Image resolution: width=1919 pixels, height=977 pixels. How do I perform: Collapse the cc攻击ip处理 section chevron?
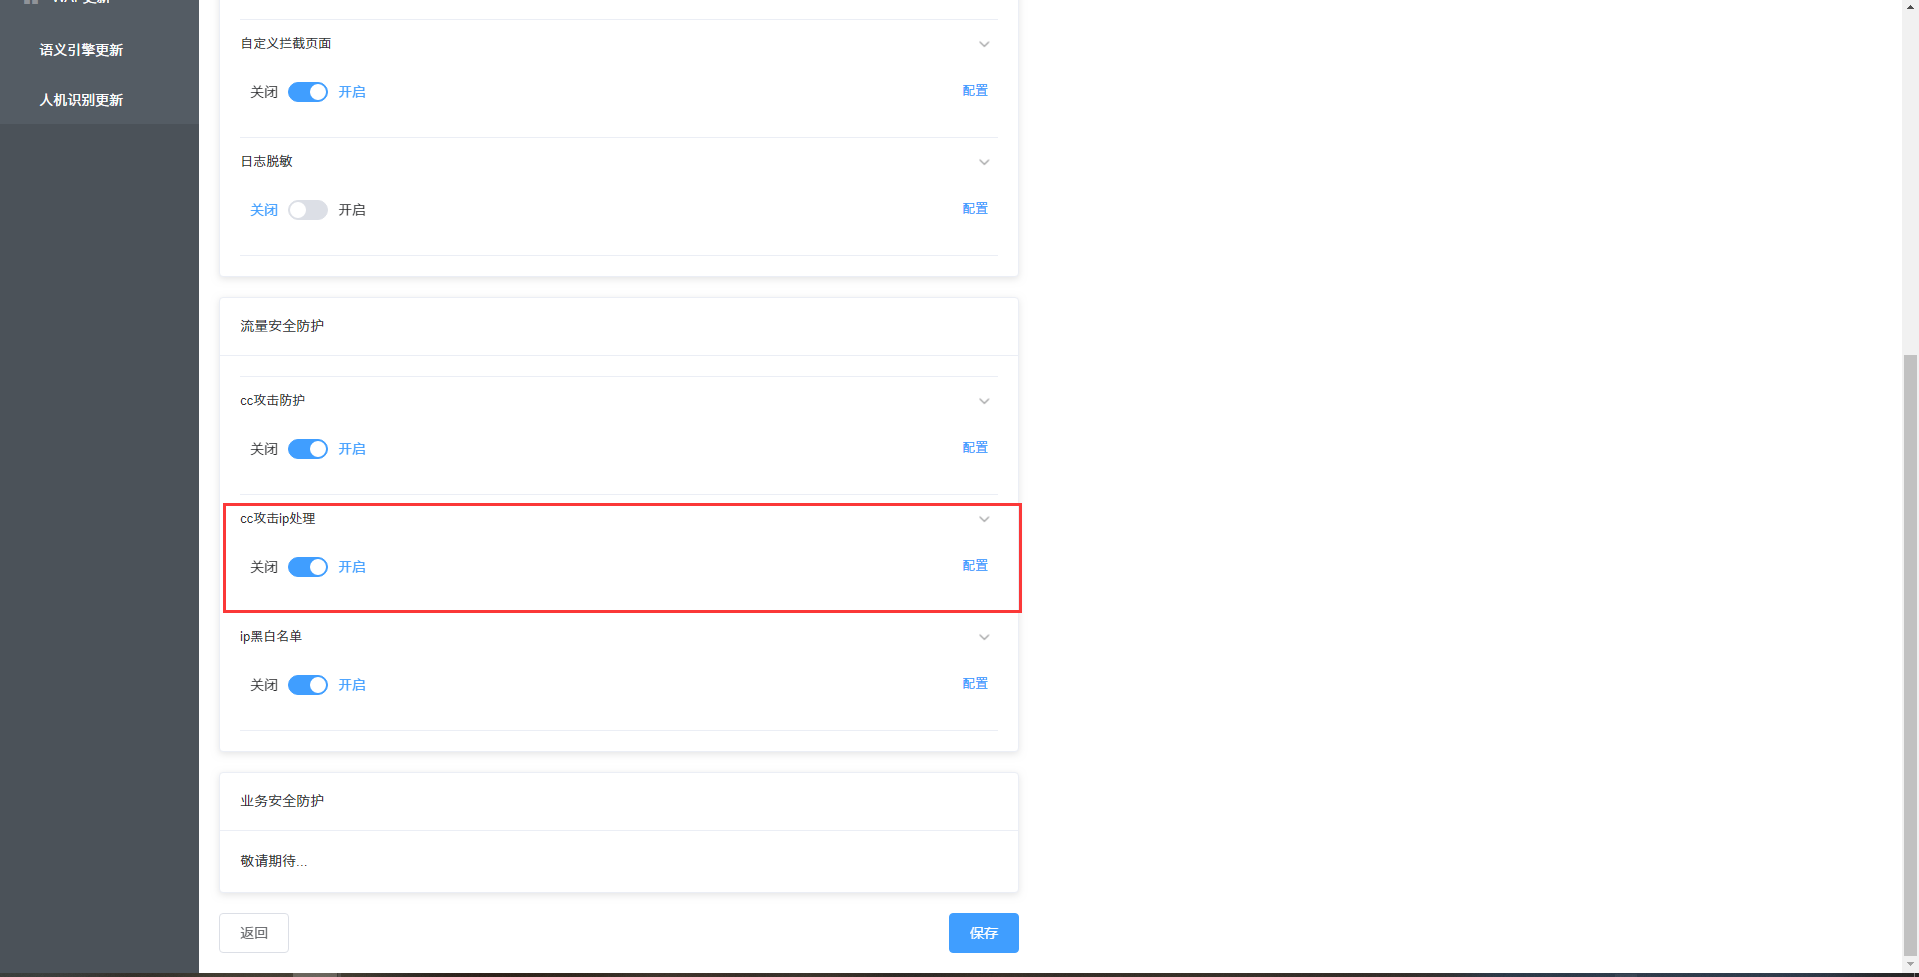(984, 519)
